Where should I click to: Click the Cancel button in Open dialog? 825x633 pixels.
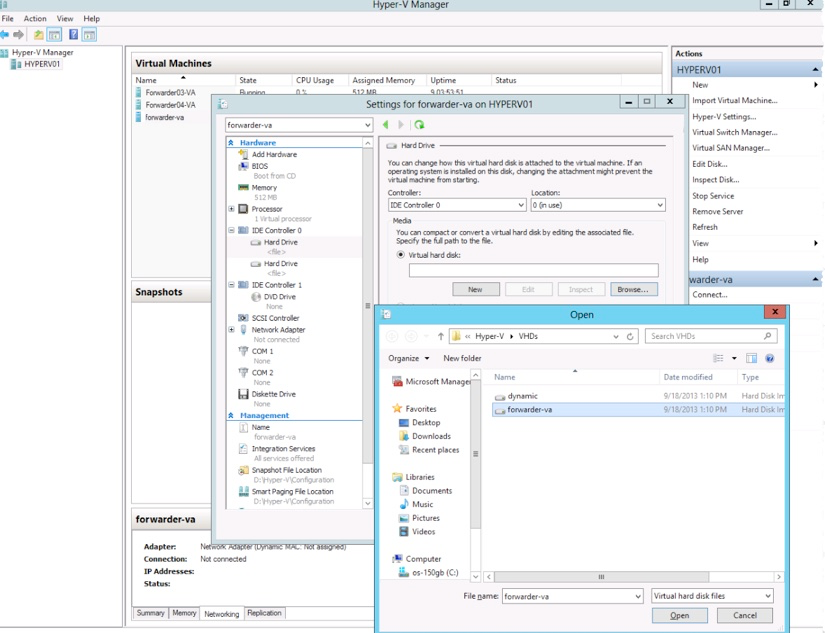pyautogui.click(x=744, y=615)
